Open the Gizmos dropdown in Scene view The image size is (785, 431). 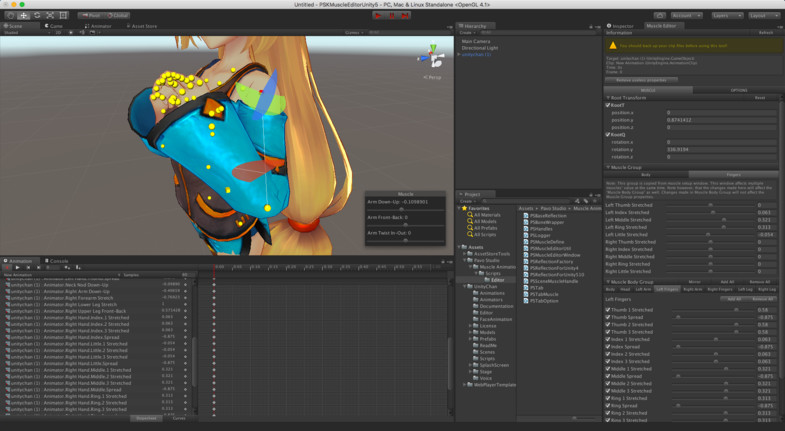click(x=354, y=33)
